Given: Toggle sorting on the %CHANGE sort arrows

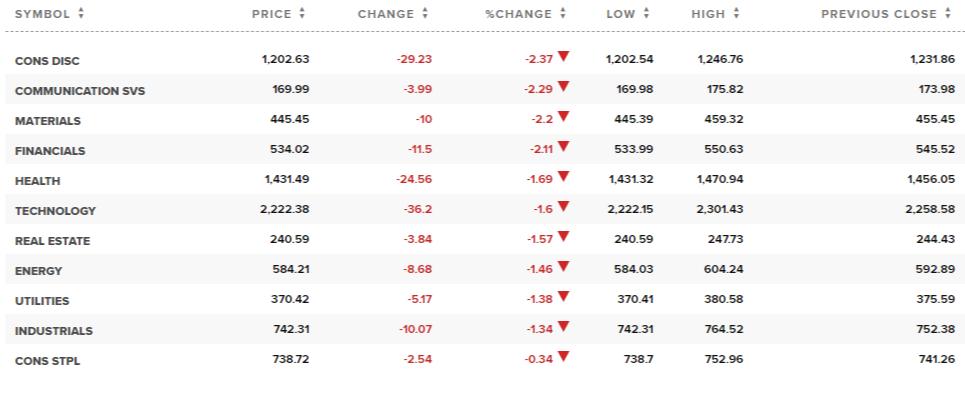Looking at the screenshot, I should click(x=563, y=14).
